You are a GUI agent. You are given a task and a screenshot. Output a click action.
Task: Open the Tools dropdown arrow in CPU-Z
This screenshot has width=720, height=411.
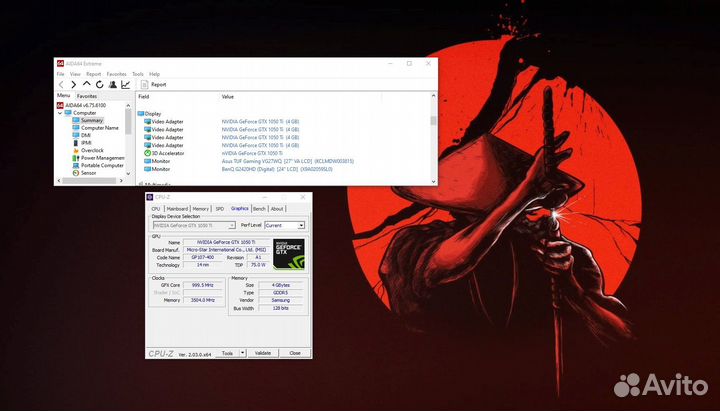coord(242,353)
